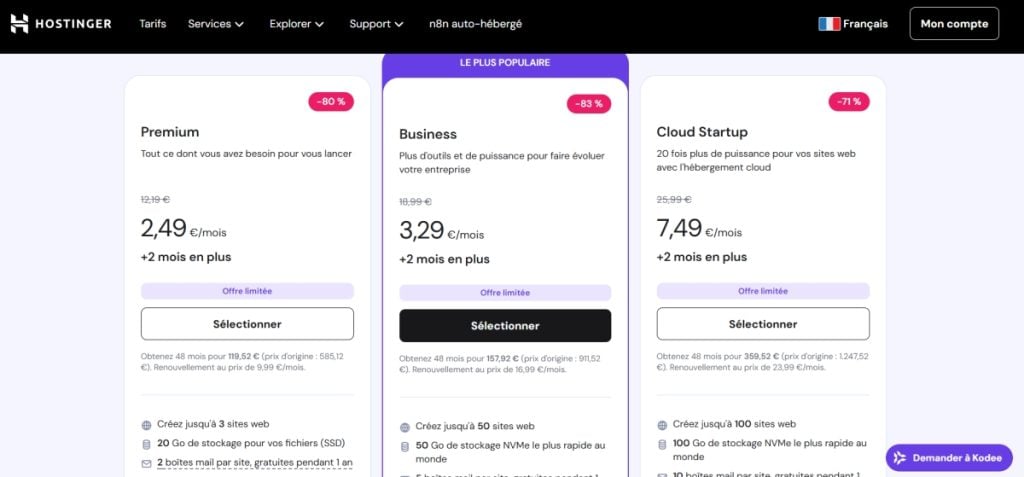Expand the Explorer dropdown menu

(x=297, y=24)
